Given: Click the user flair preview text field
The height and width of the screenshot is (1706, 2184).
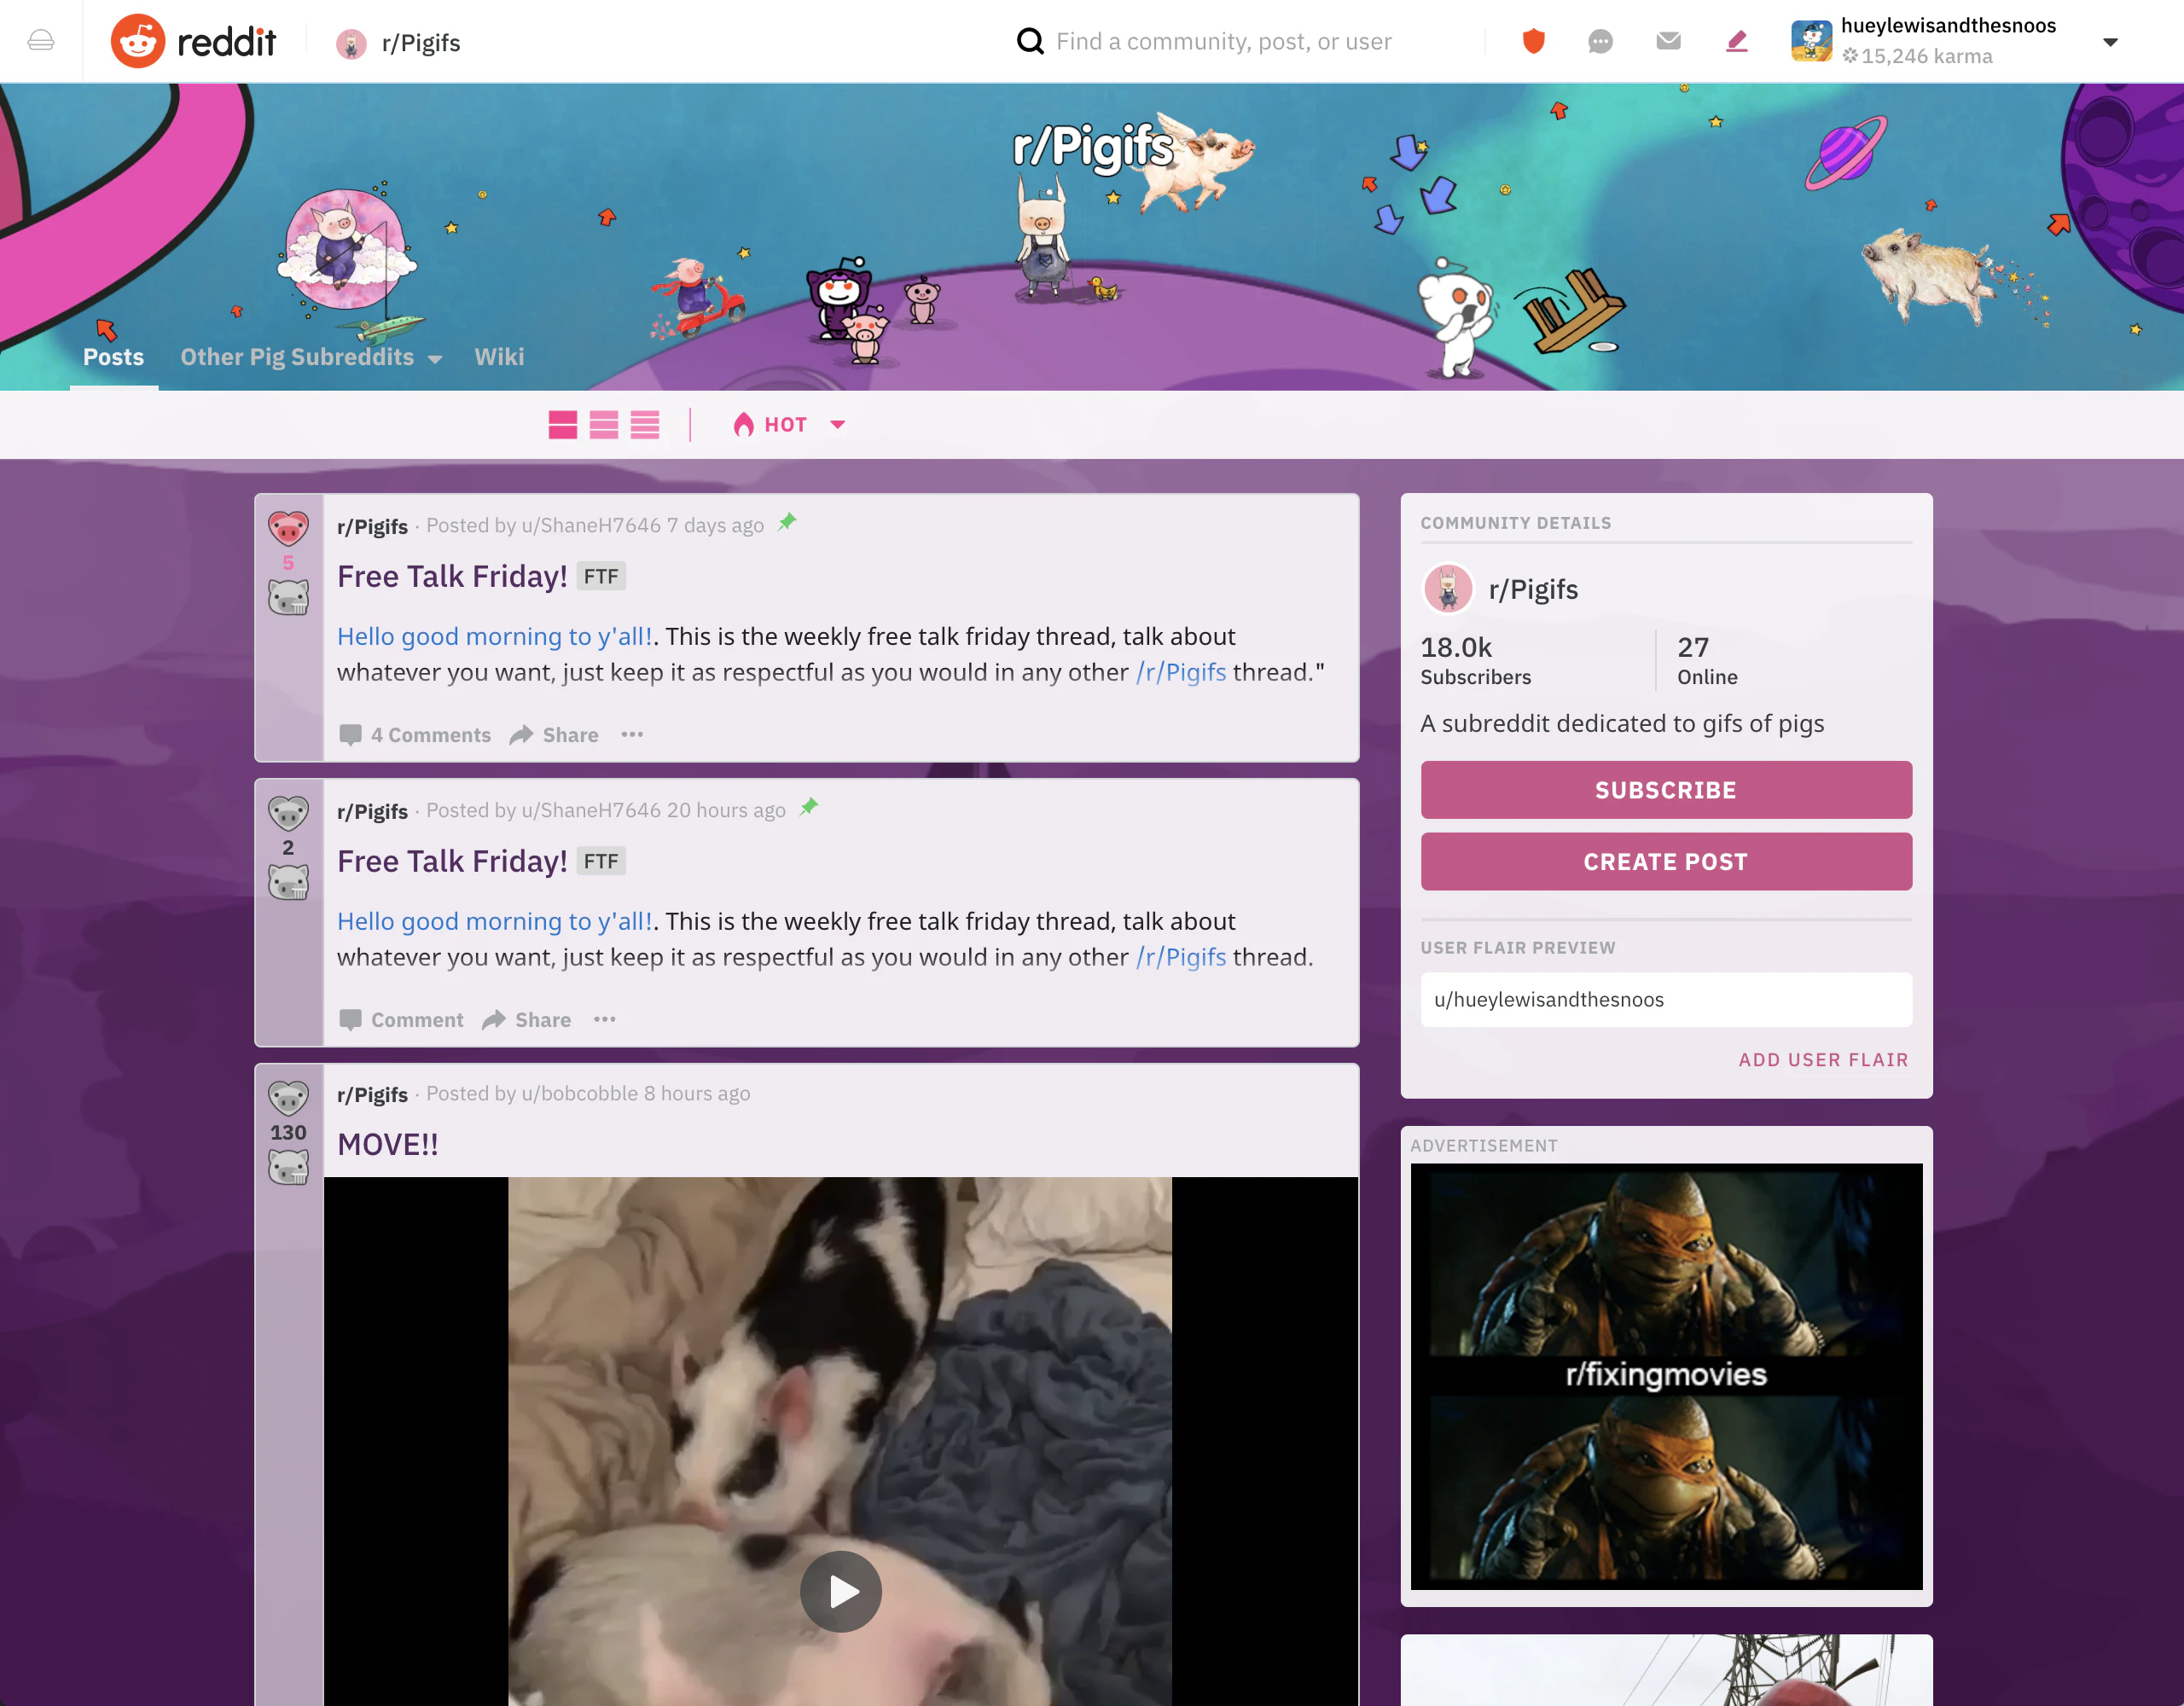Looking at the screenshot, I should click(1665, 999).
